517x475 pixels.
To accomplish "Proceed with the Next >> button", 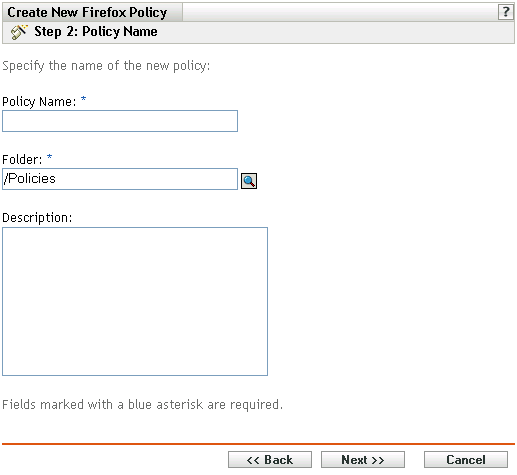I will [x=363, y=460].
